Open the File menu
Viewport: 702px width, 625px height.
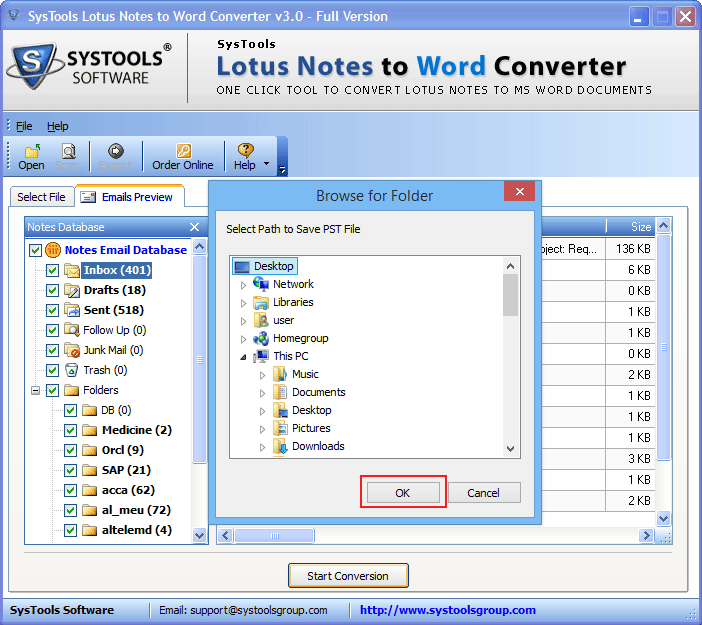(24, 126)
